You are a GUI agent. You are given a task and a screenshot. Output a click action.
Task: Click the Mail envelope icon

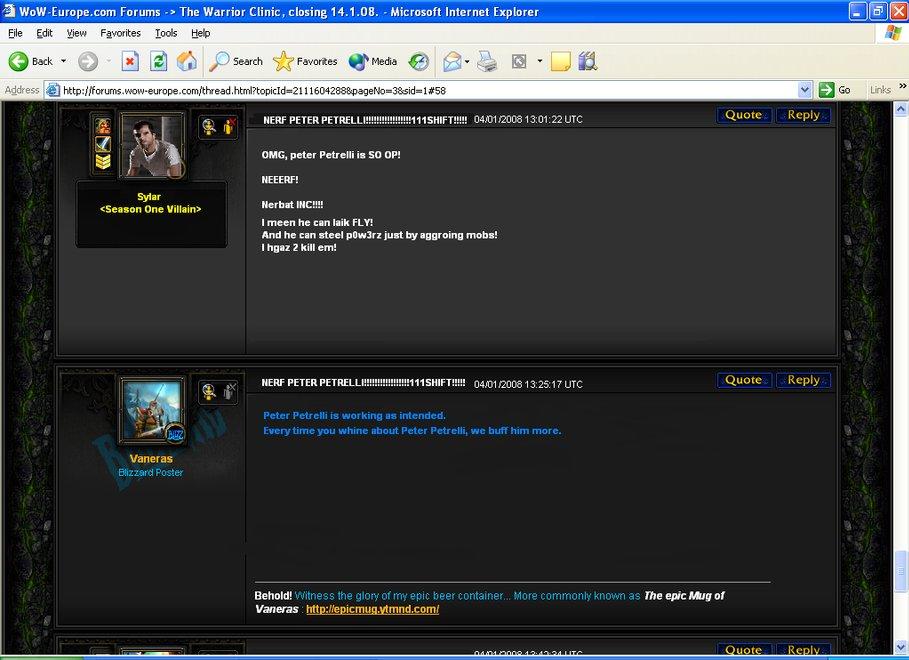pyautogui.click(x=452, y=61)
